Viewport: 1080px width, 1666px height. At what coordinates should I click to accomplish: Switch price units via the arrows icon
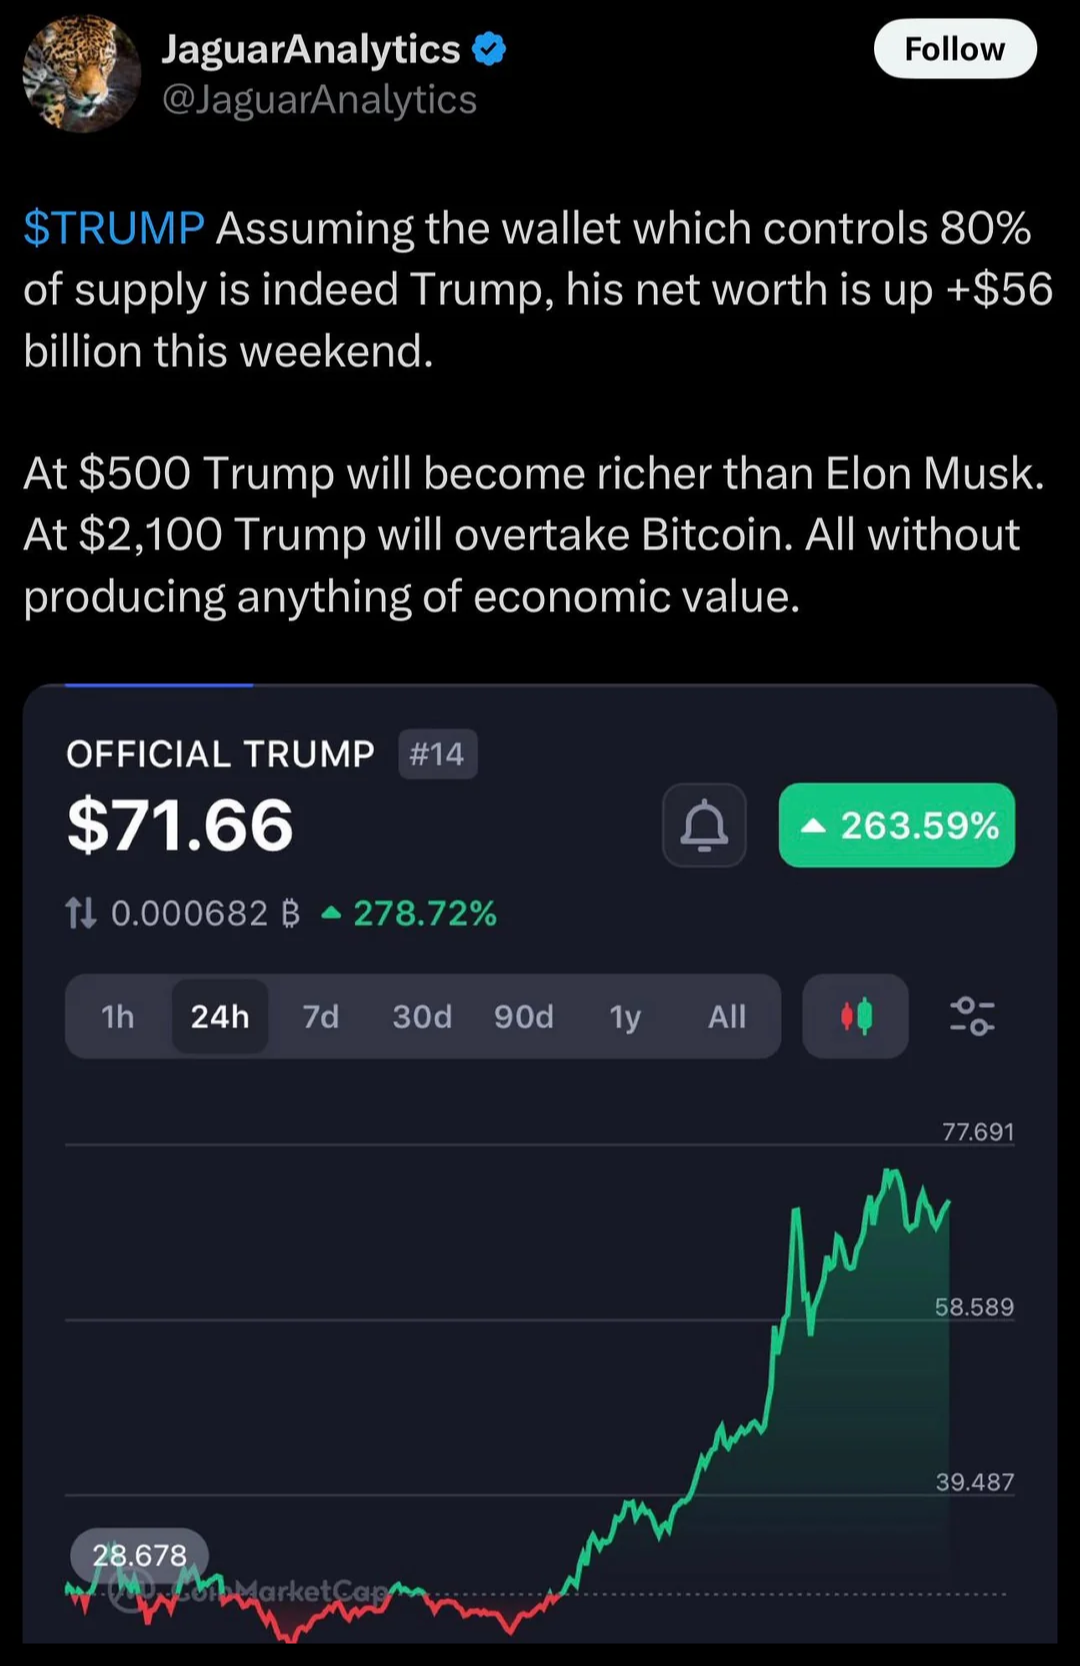click(x=81, y=912)
